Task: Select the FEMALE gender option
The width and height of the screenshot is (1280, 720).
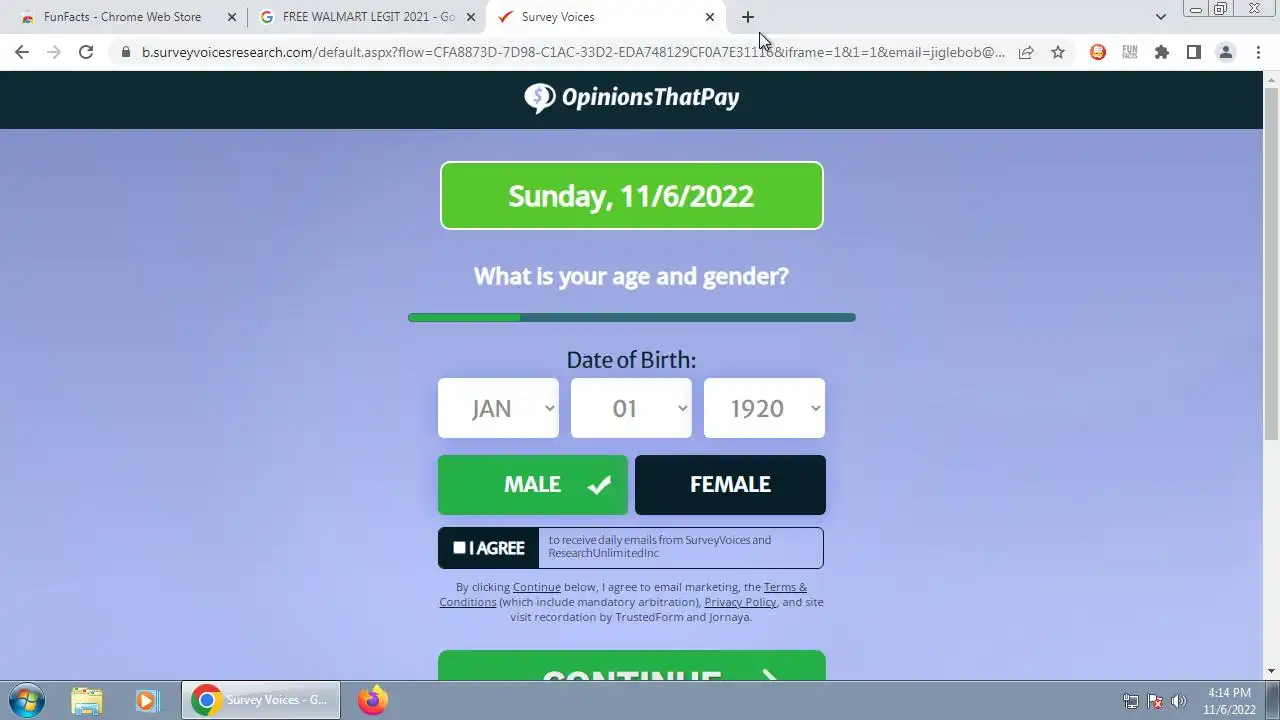Action: [x=730, y=485]
